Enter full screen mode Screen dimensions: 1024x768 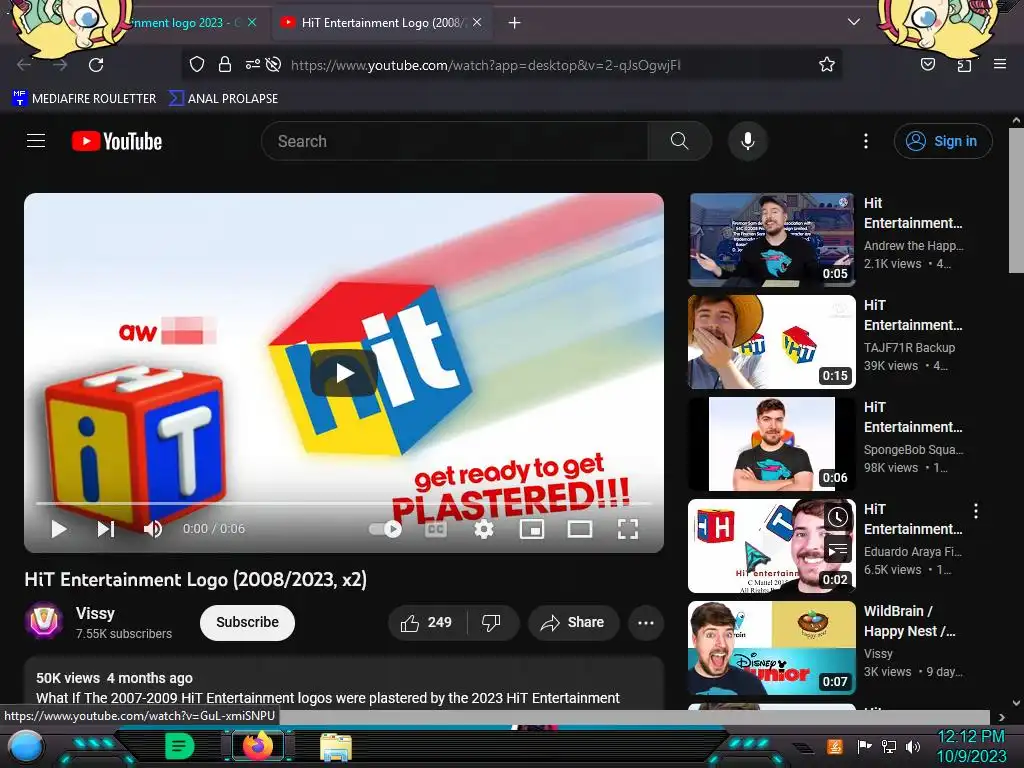tap(628, 528)
